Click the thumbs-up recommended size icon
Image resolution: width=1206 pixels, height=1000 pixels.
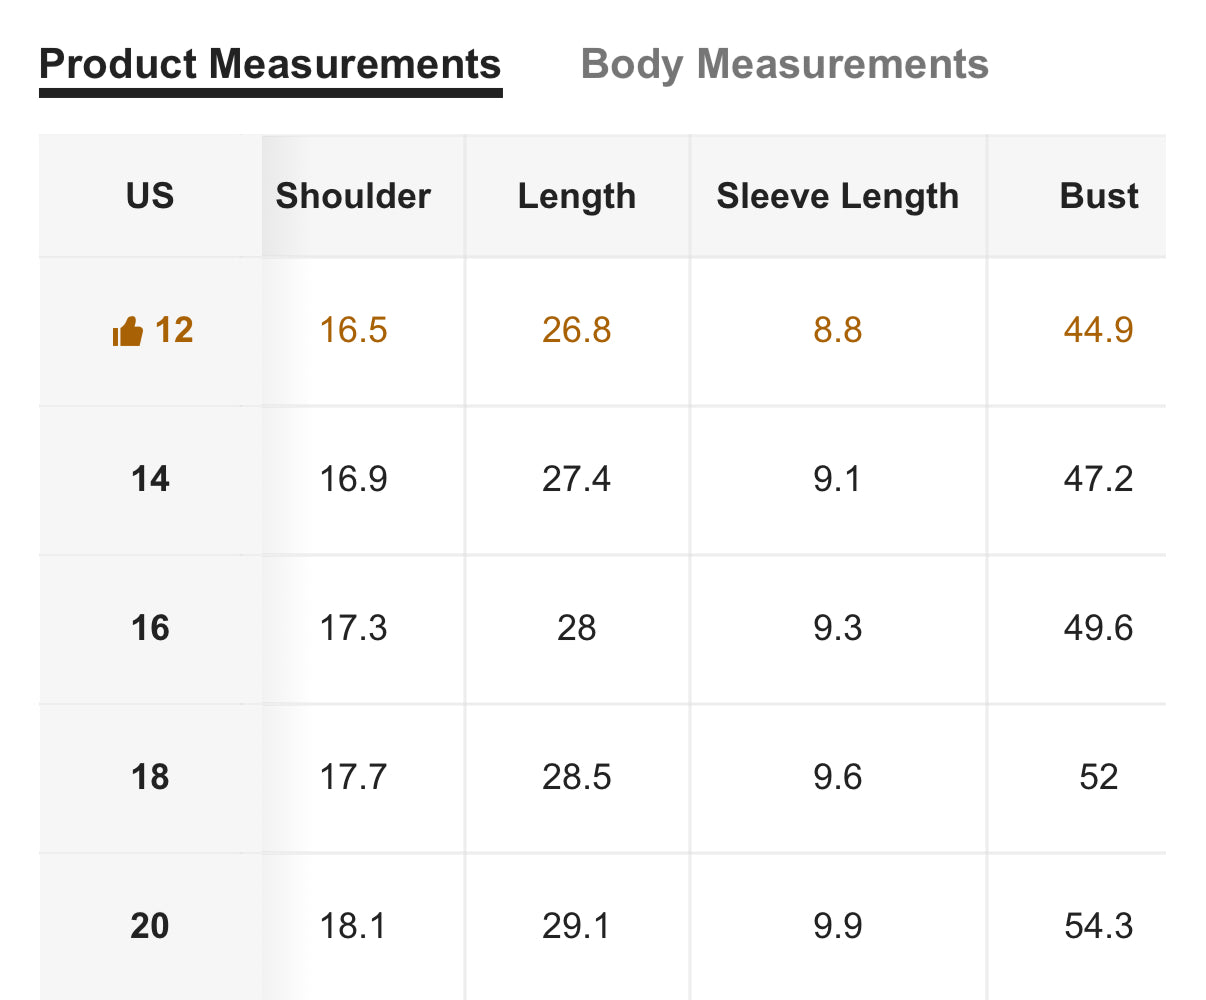(128, 331)
